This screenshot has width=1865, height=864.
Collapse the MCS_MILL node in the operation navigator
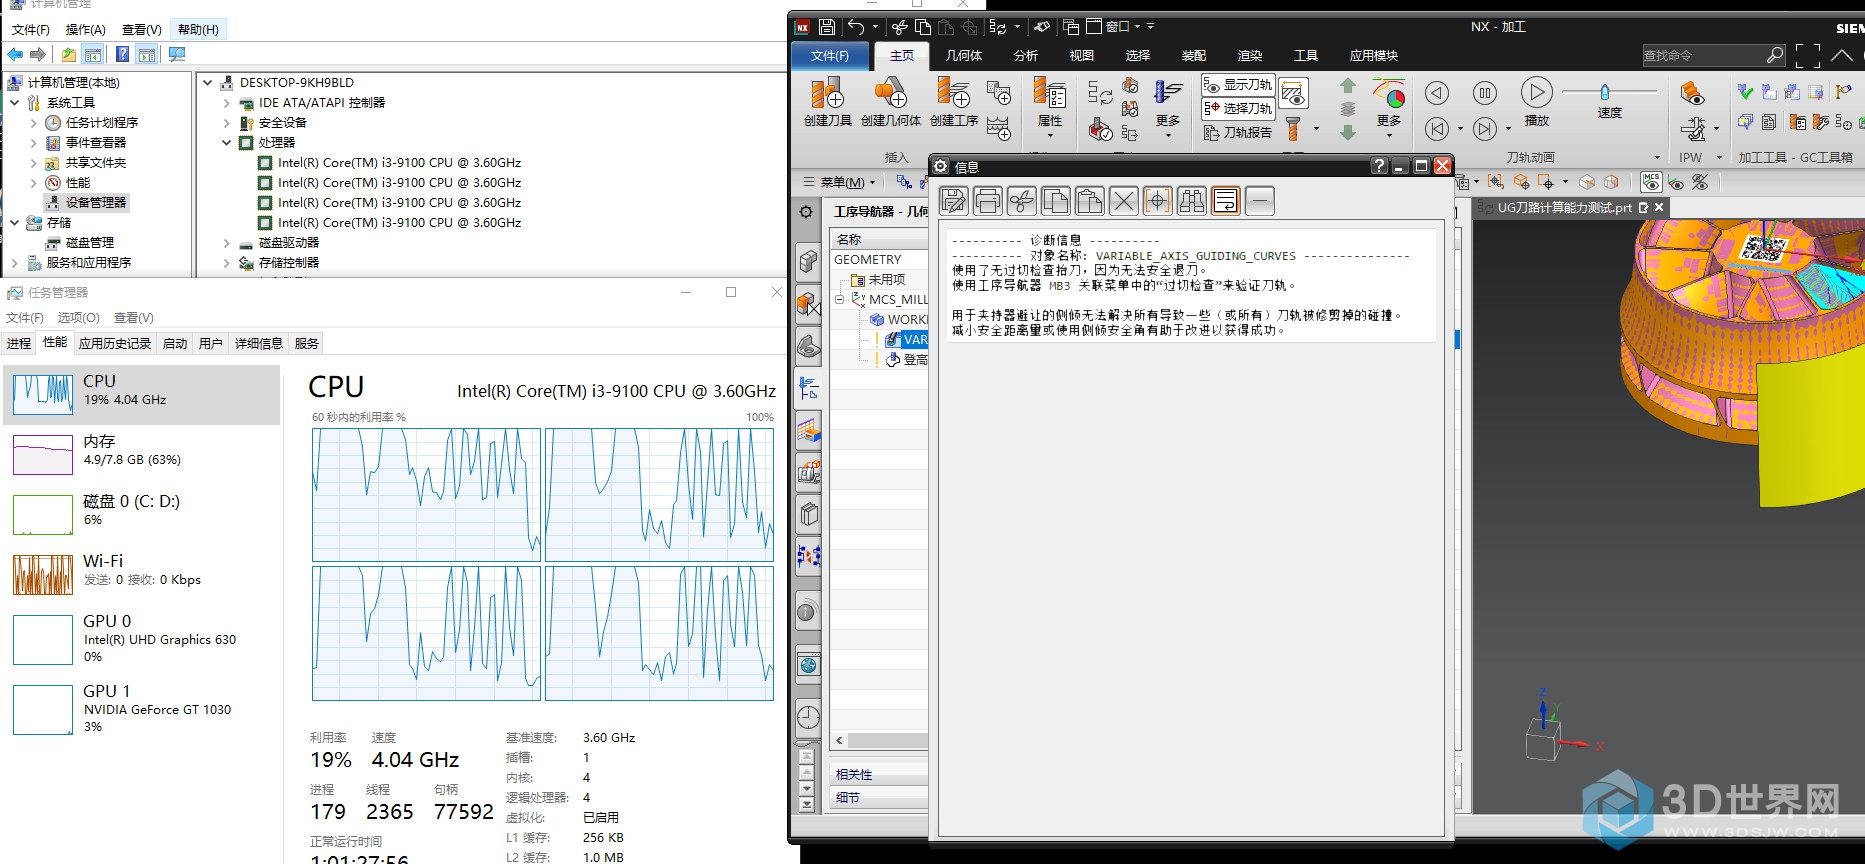pyautogui.click(x=840, y=299)
